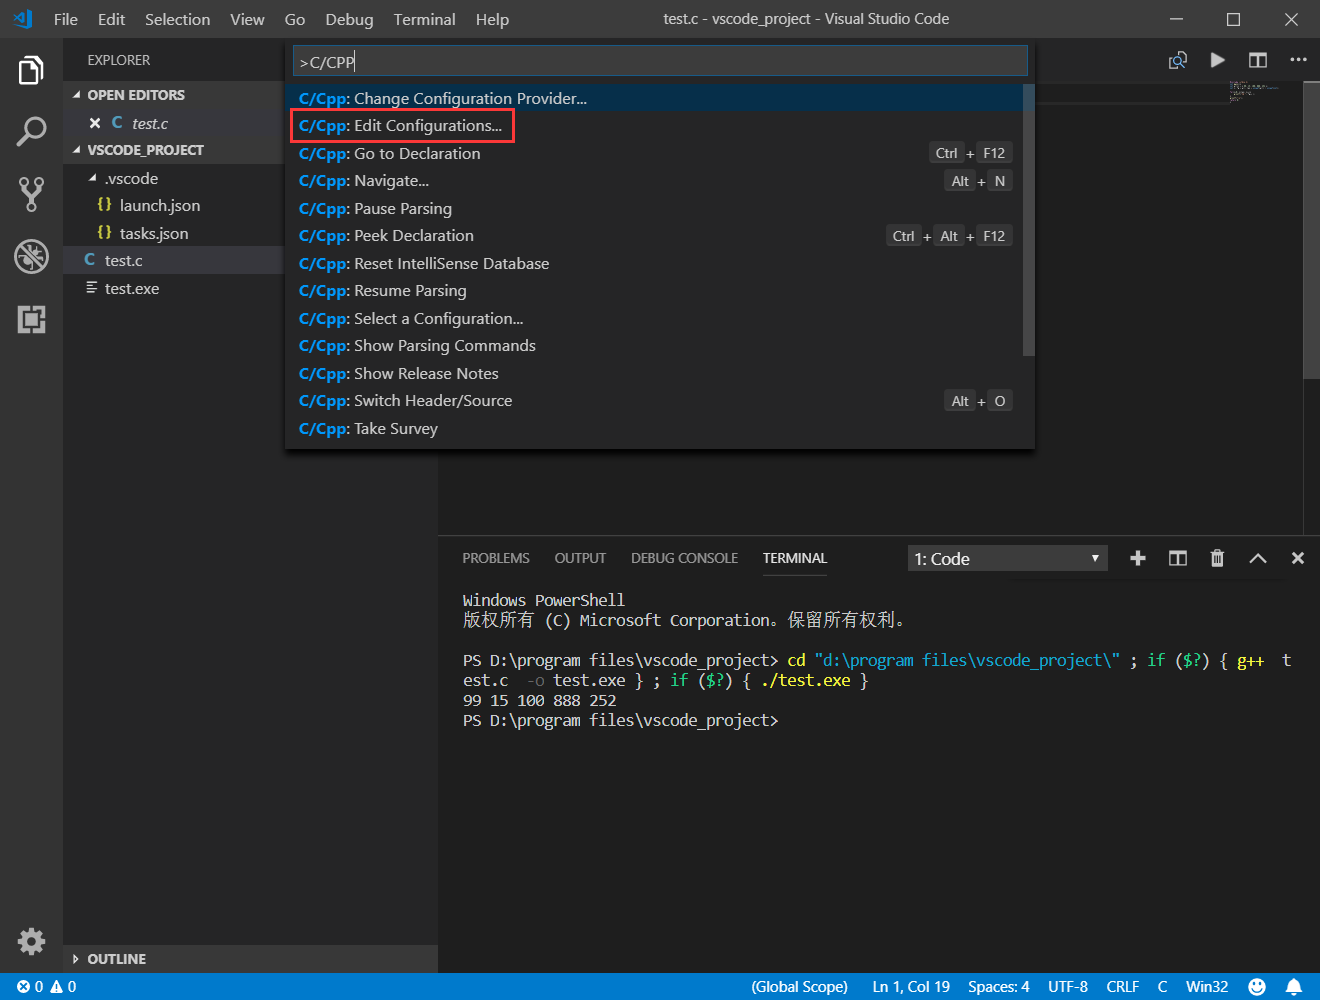
Task: Click the Split Editor icon
Action: 1258,60
